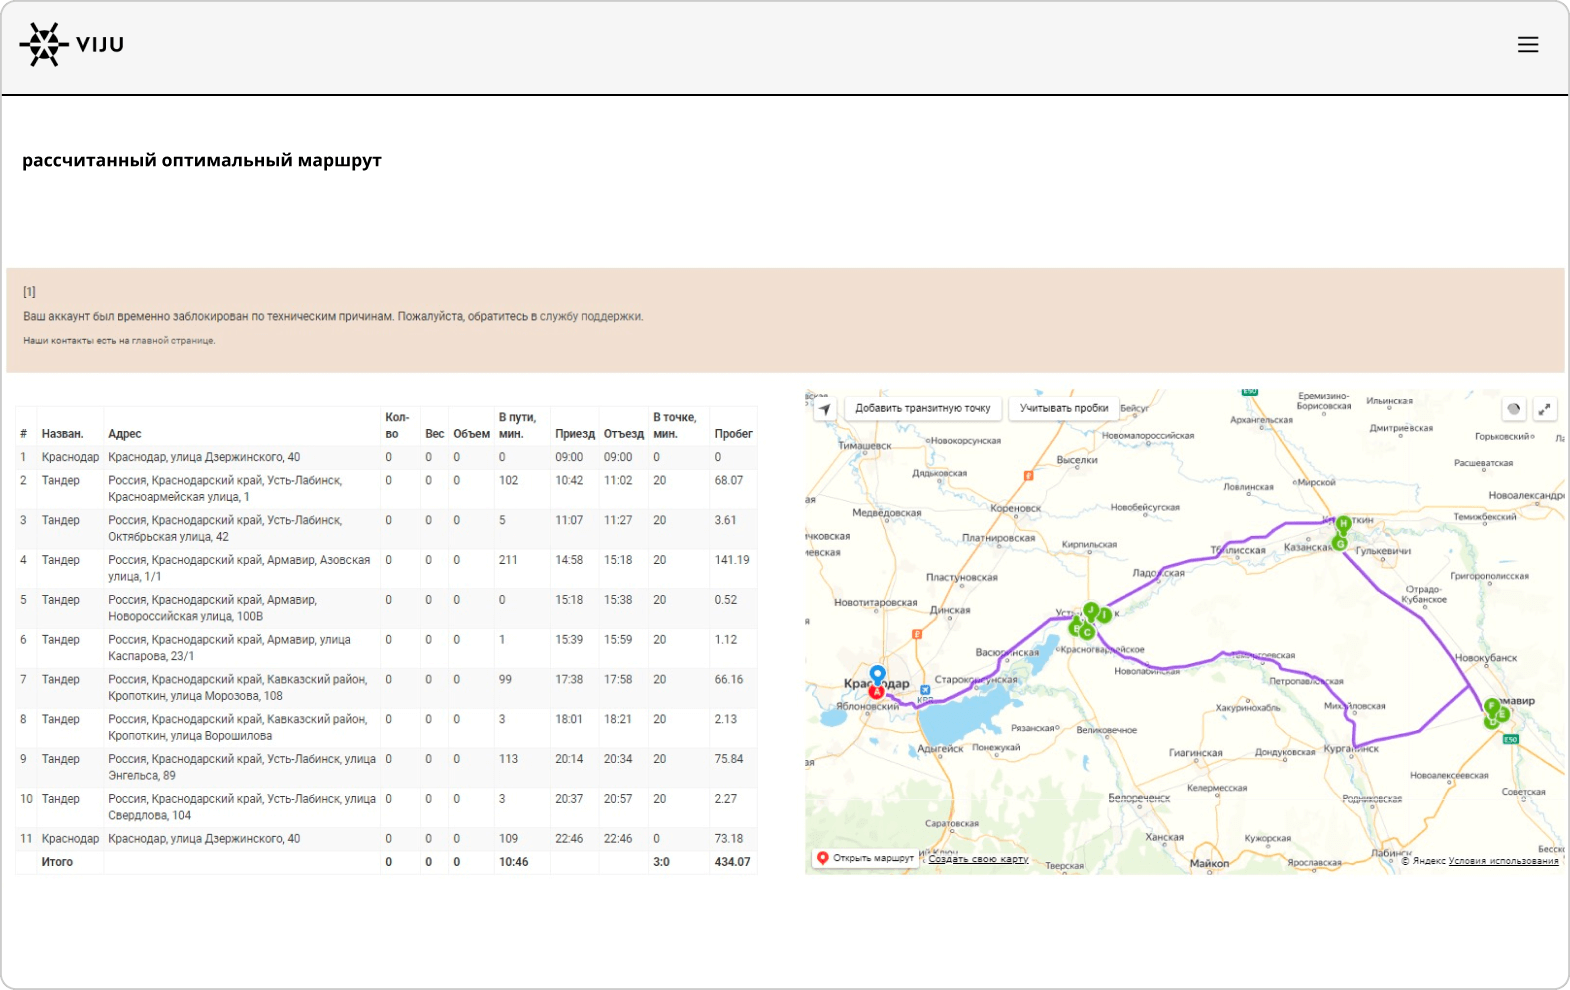The width and height of the screenshot is (1570, 990).
Task: Click 'Добавить транзитную точку' button
Action: click(922, 408)
